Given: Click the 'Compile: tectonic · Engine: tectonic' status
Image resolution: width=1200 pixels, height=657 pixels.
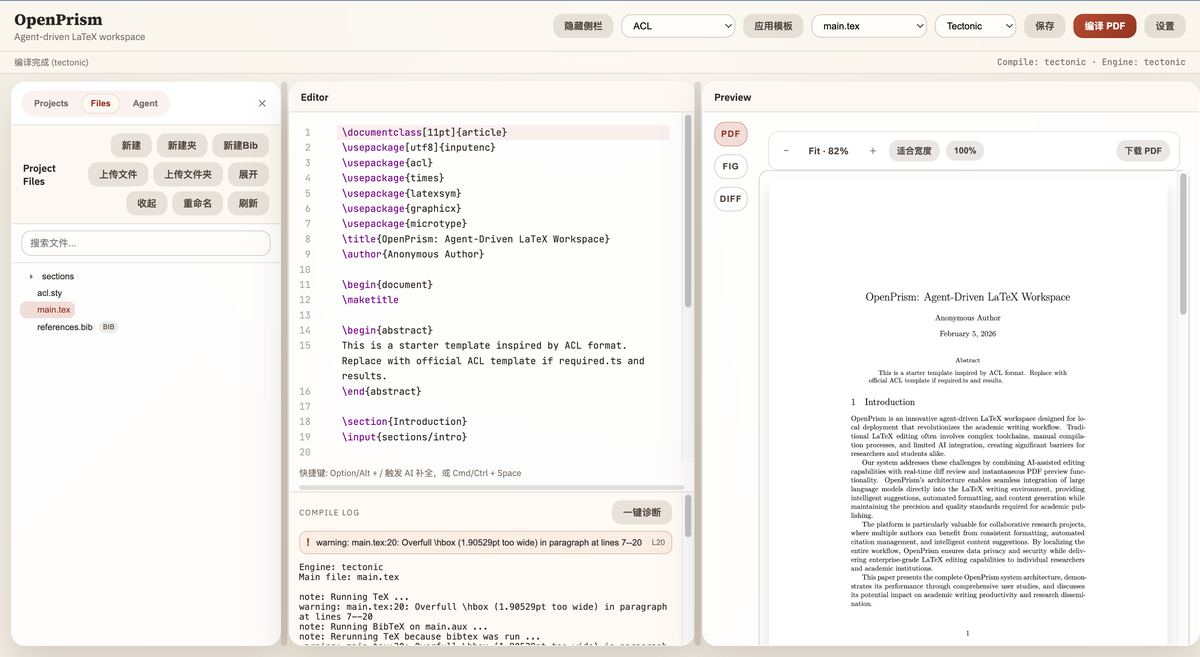Looking at the screenshot, I should pos(1091,62).
